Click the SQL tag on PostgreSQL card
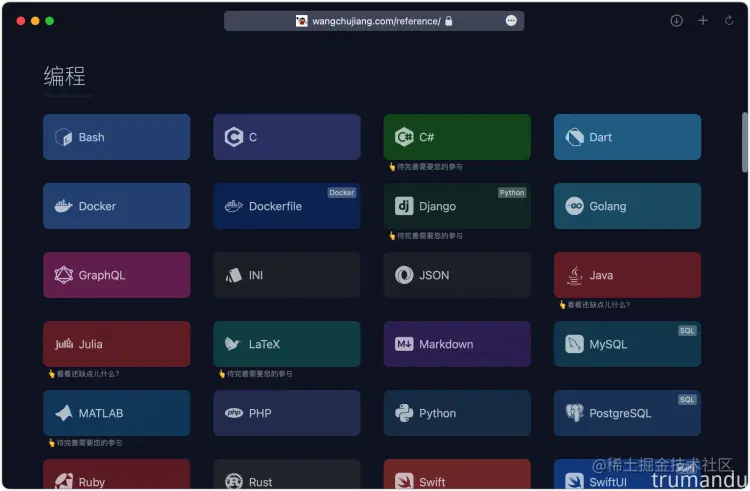The image size is (750, 491). tap(687, 399)
